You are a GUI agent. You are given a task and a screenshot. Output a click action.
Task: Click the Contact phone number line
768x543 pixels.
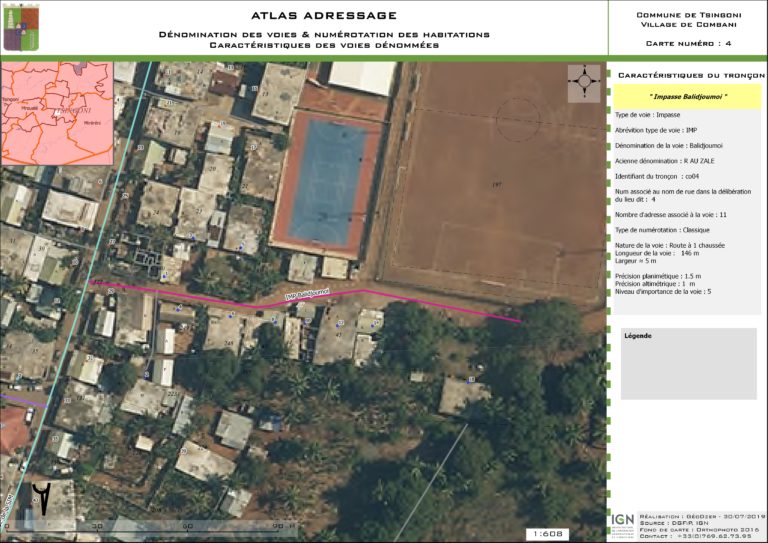[x=695, y=536]
